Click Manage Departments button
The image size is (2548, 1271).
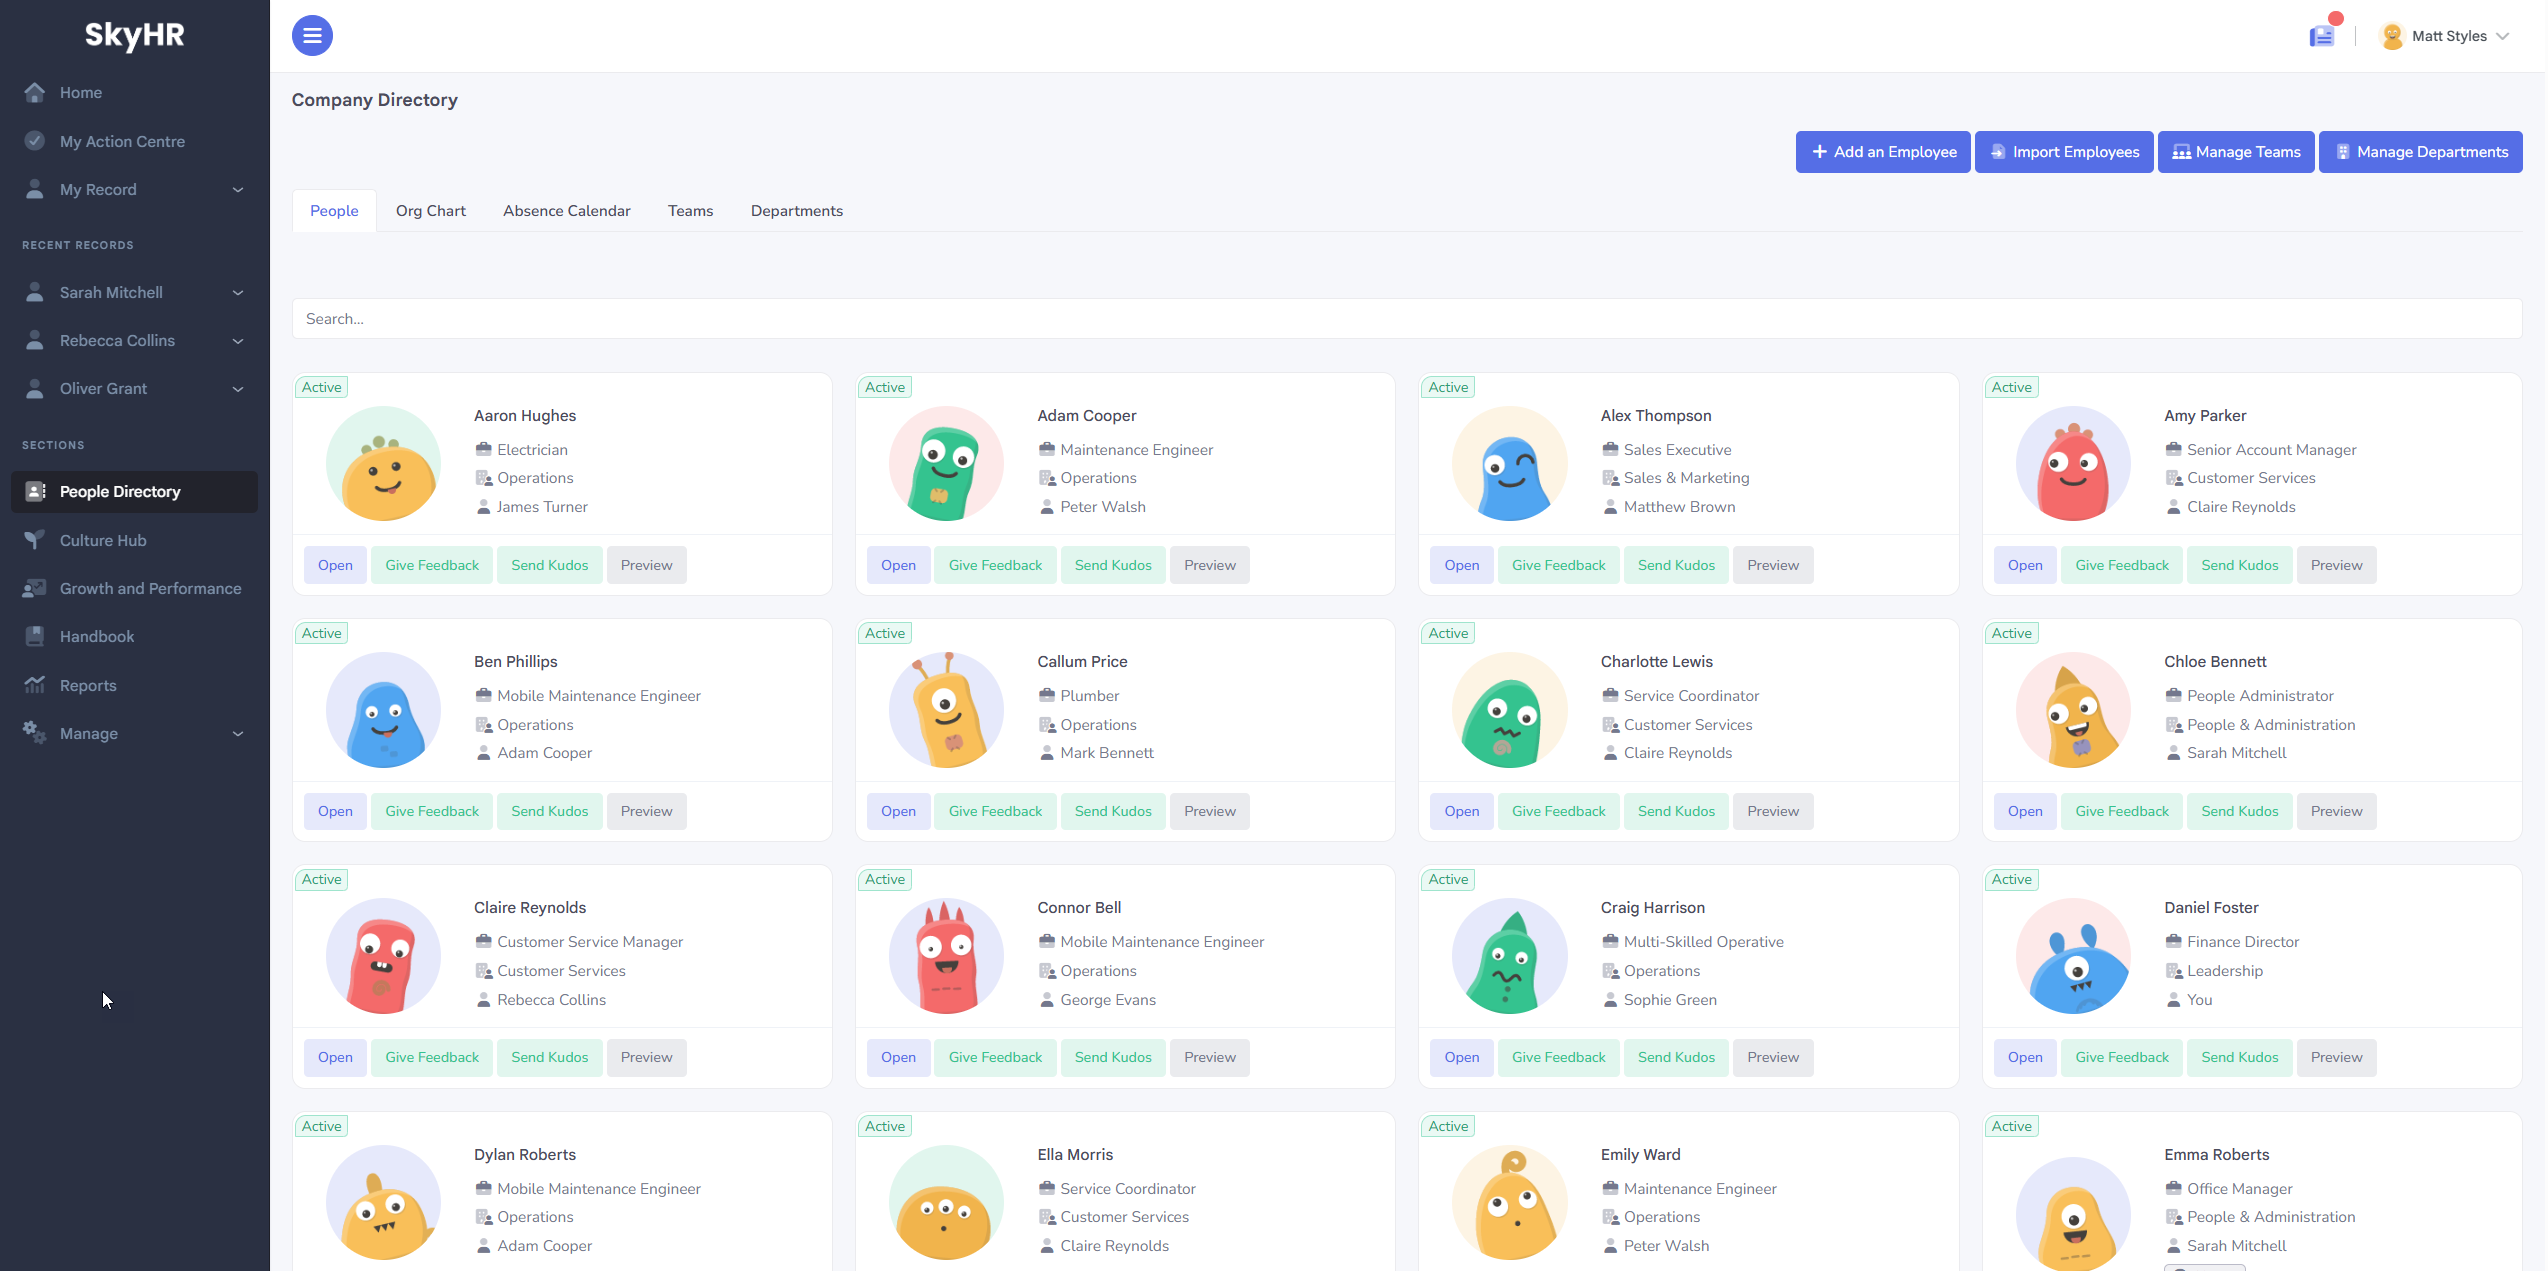click(2420, 152)
